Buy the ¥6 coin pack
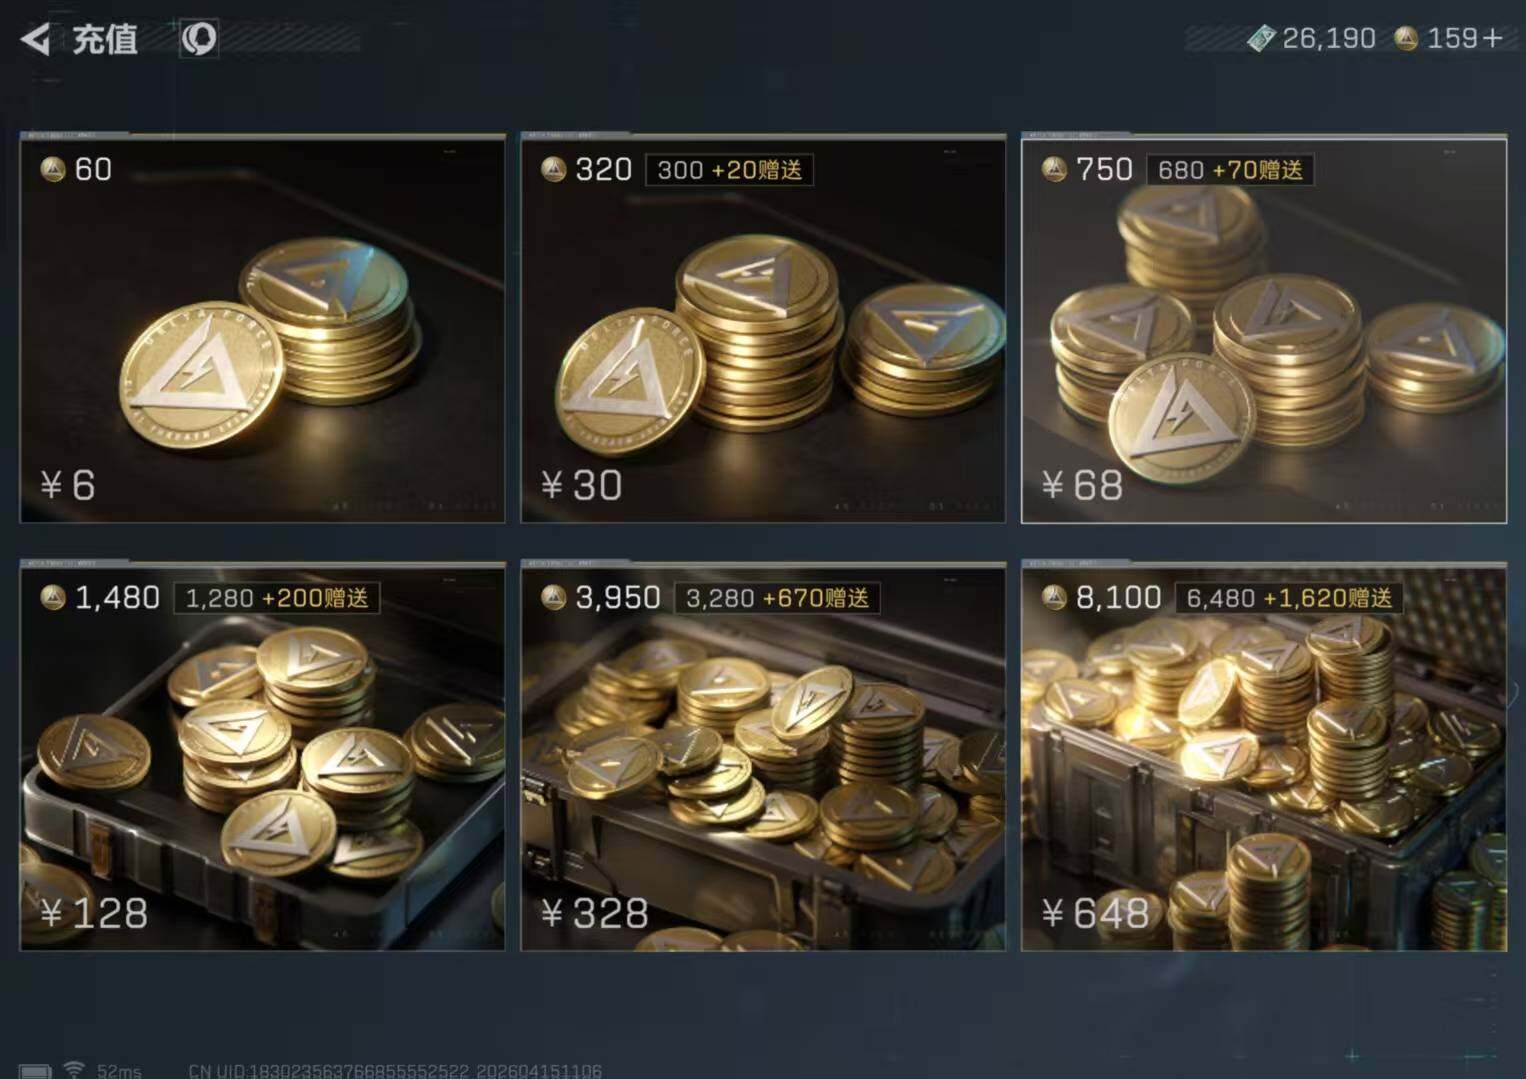This screenshot has height=1079, width=1526. coord(262,329)
